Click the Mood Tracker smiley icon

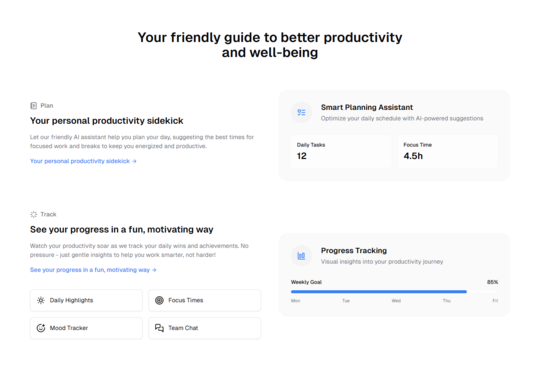41,328
